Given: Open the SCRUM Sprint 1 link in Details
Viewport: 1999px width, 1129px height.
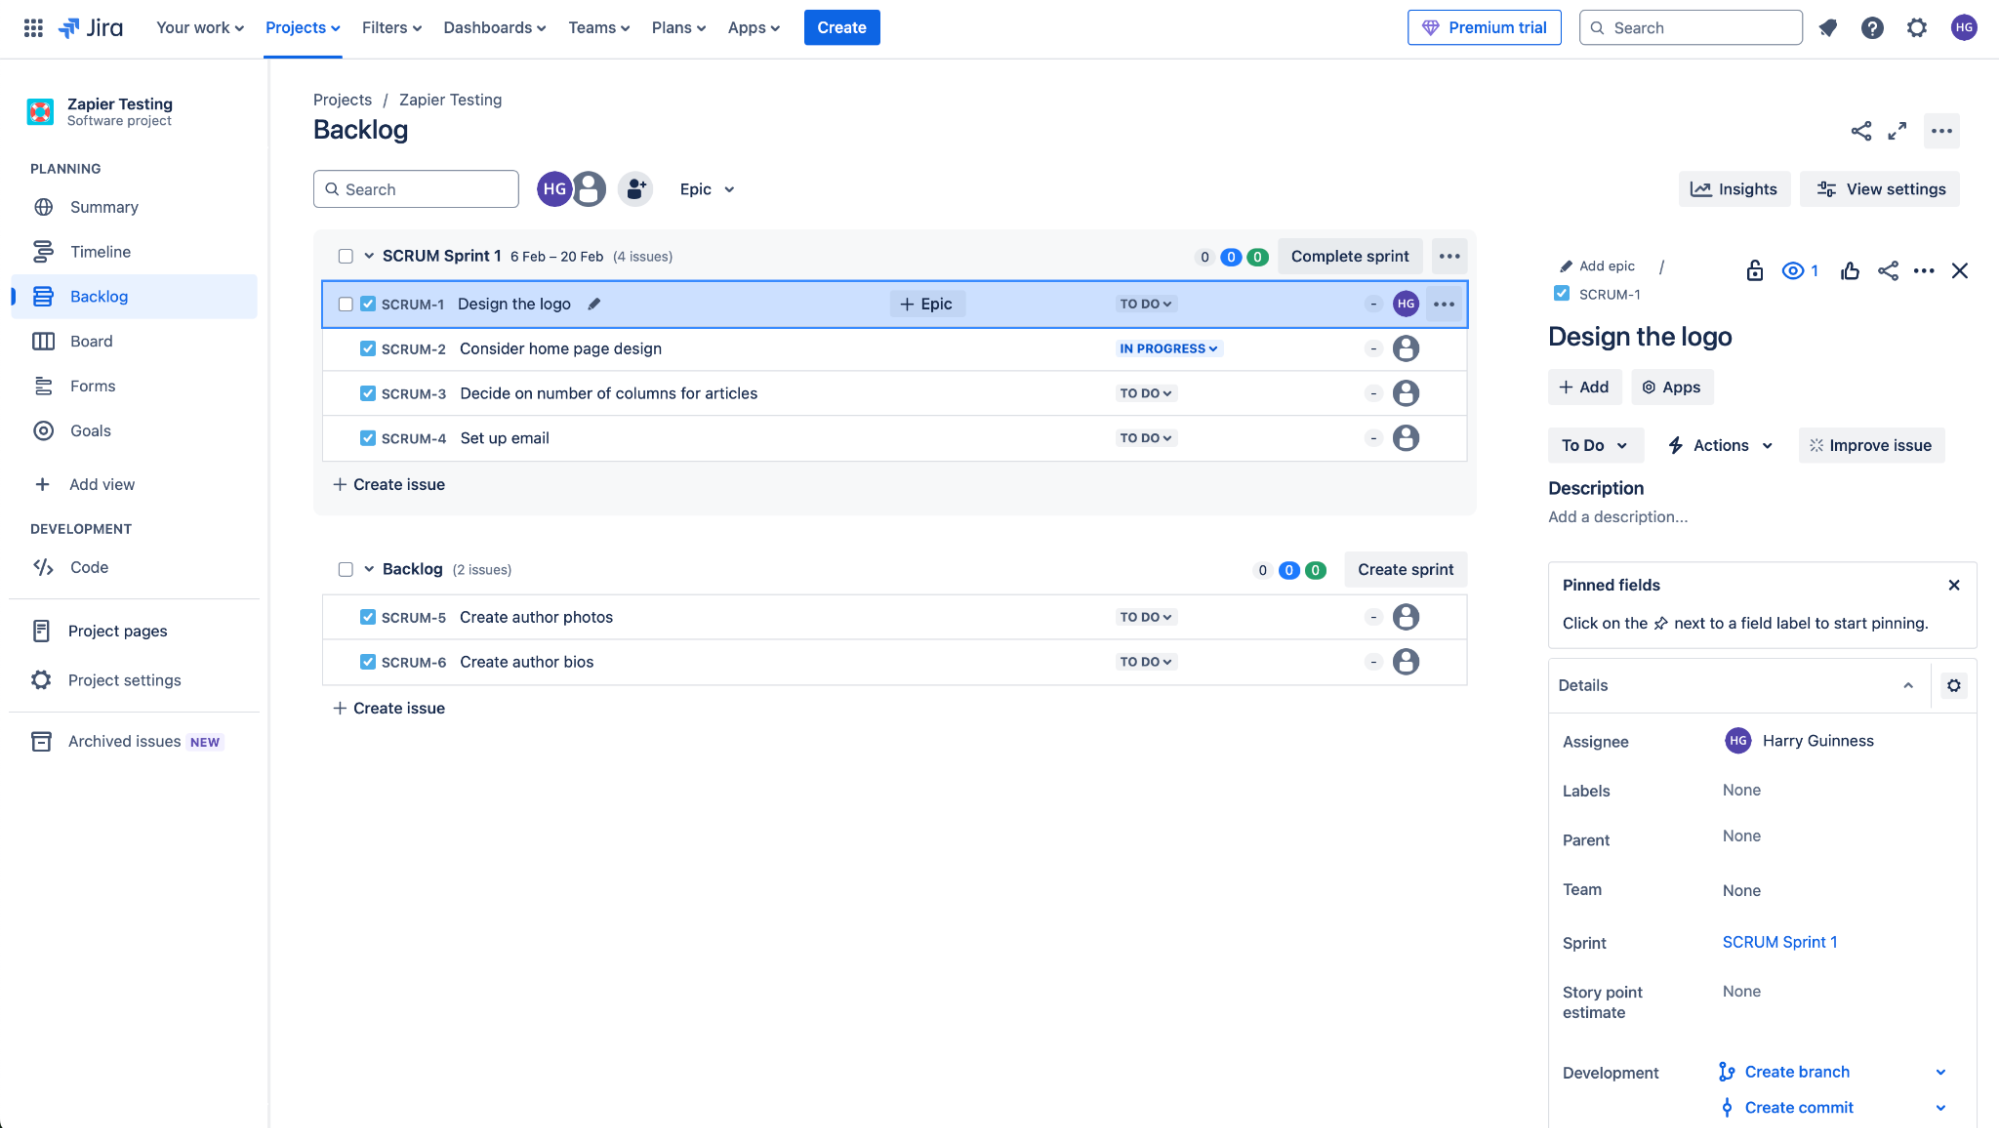Looking at the screenshot, I should [x=1780, y=941].
